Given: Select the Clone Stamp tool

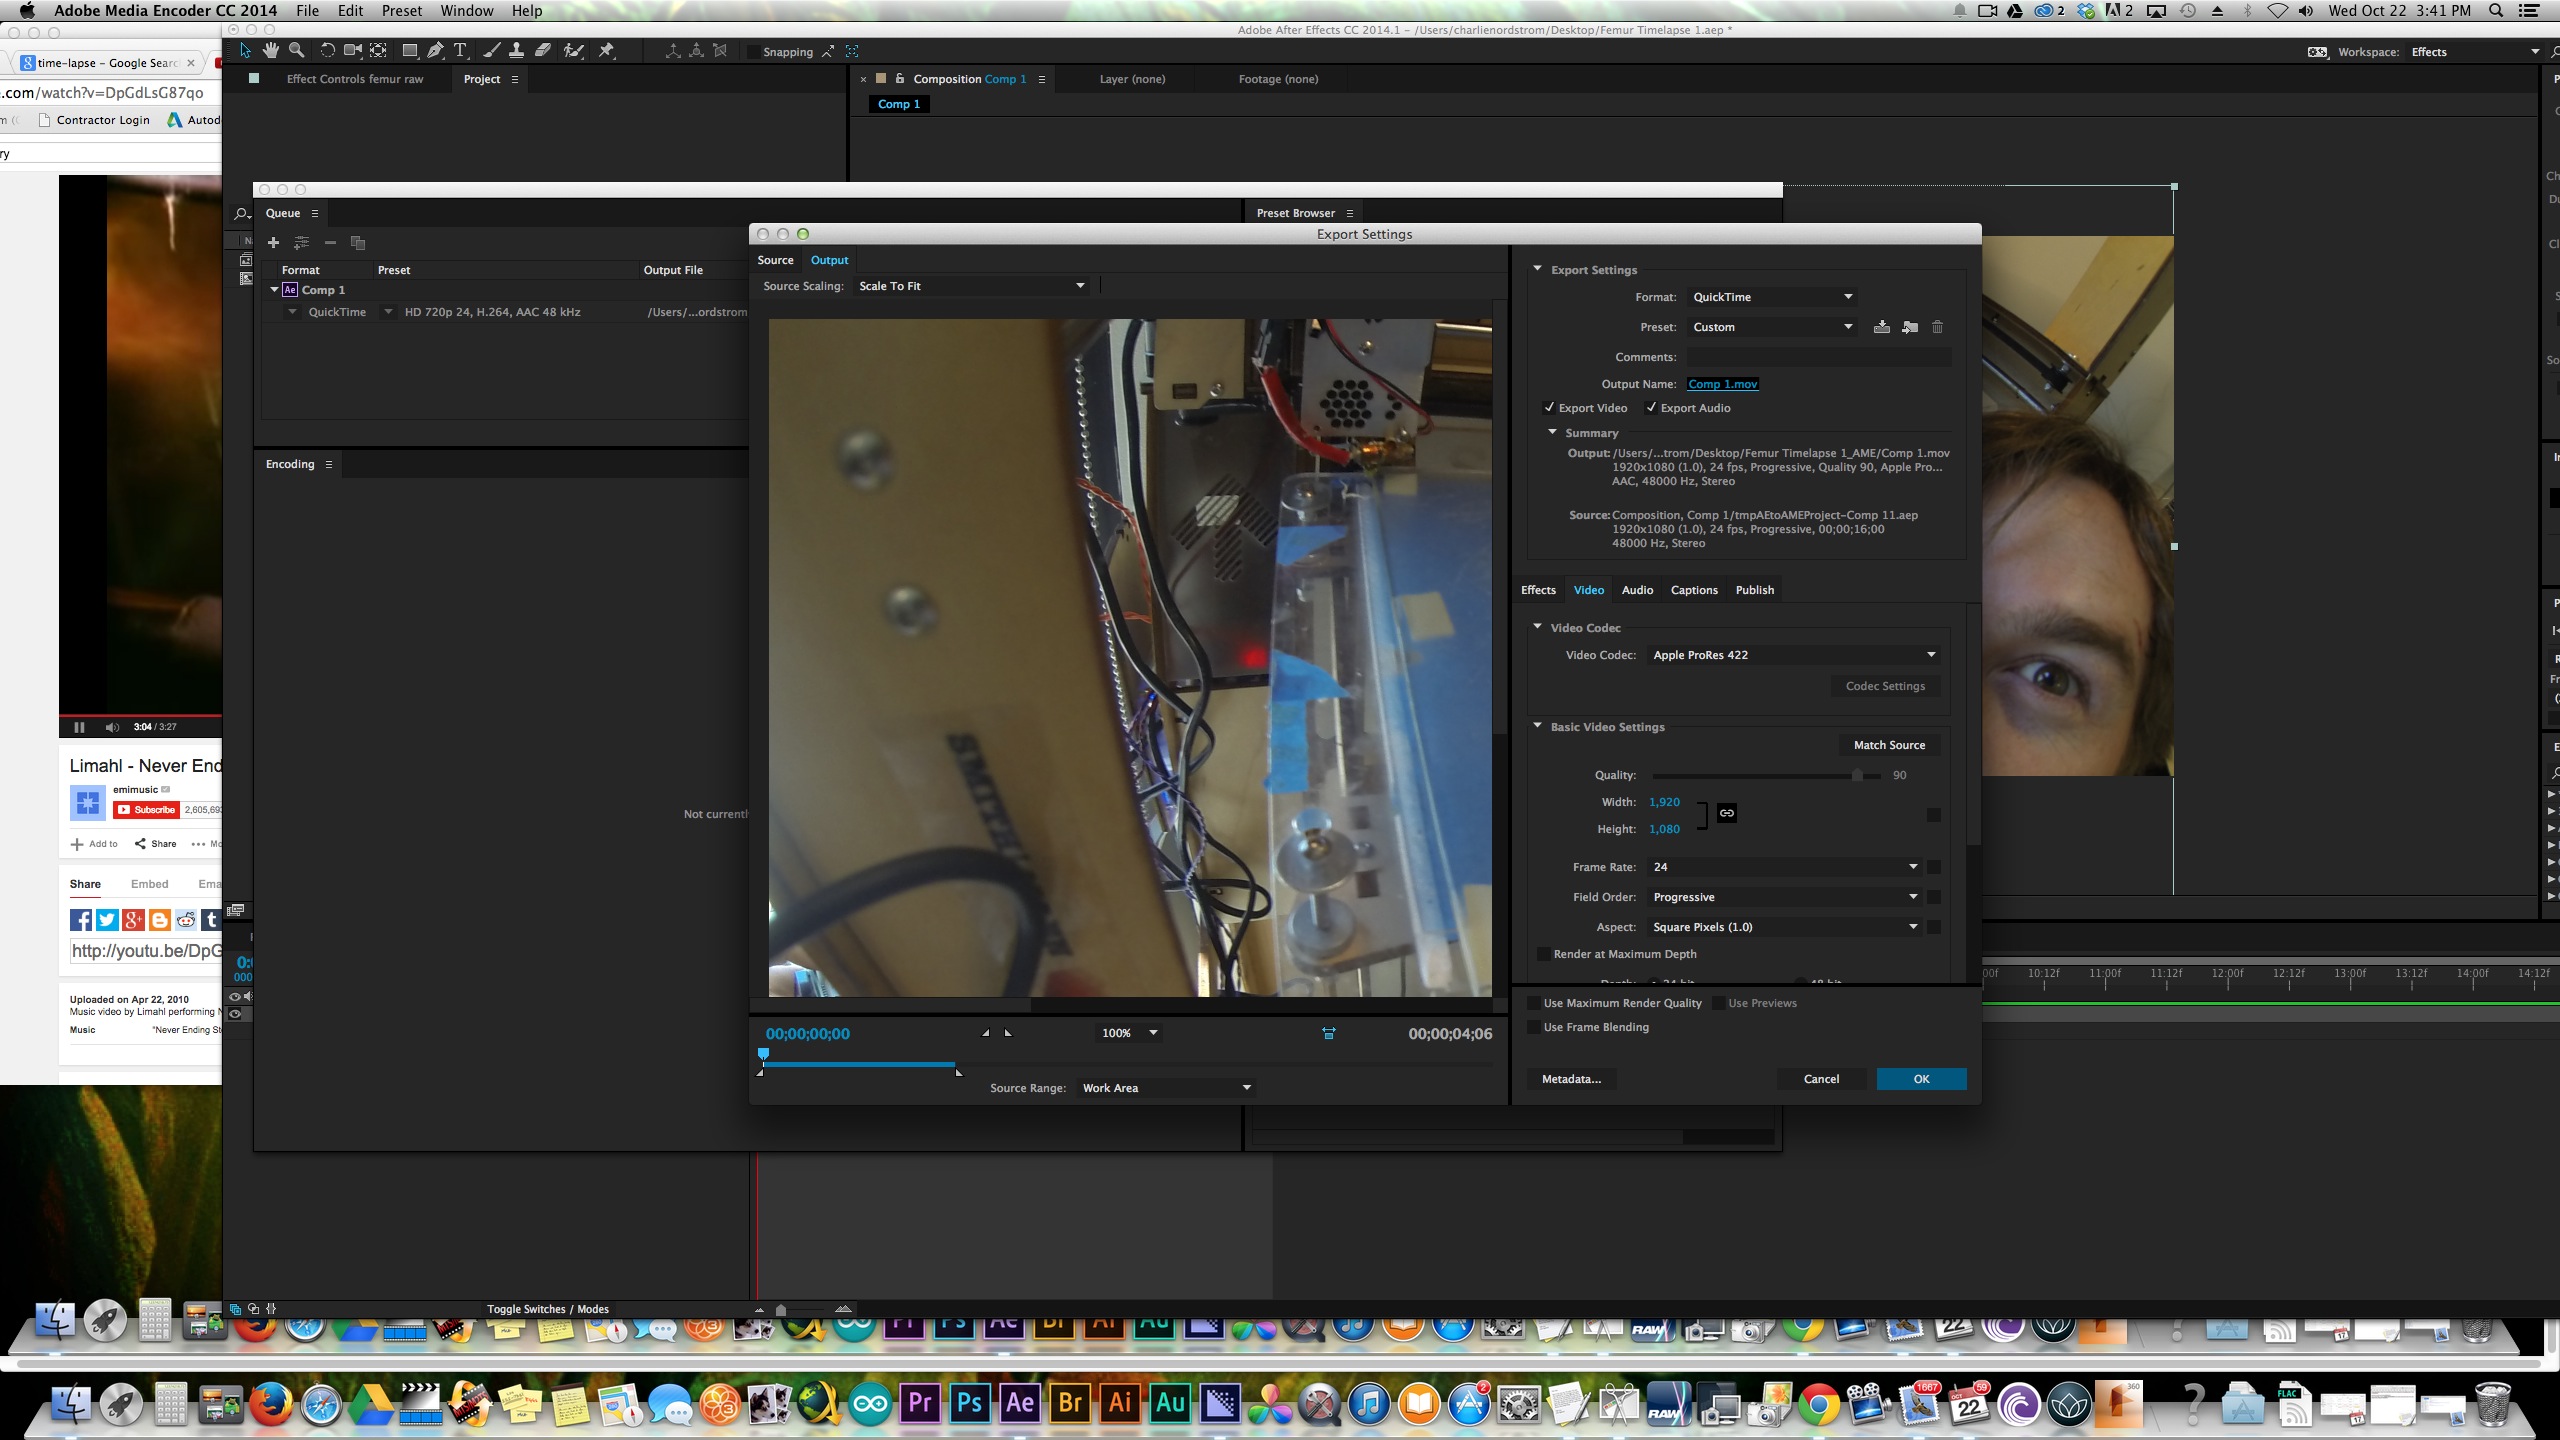Looking at the screenshot, I should 516,50.
